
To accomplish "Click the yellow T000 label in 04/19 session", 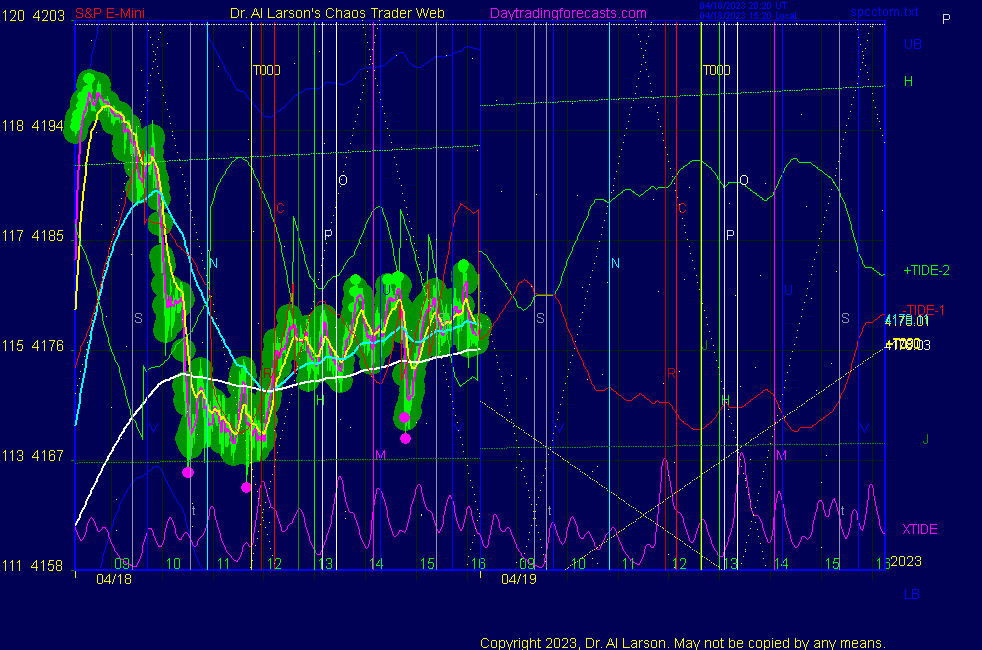I will pyautogui.click(x=716, y=70).
